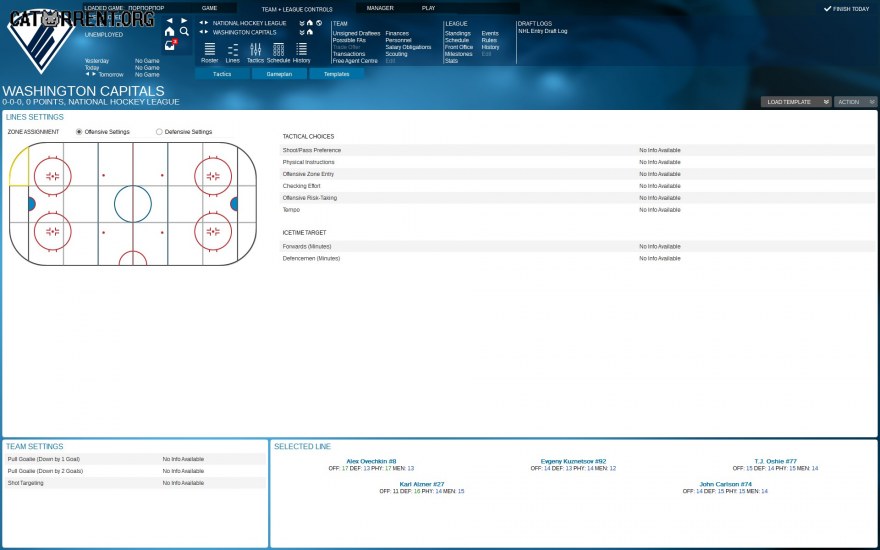
Task: Open the inbox icon with red badge
Action: click(x=170, y=45)
